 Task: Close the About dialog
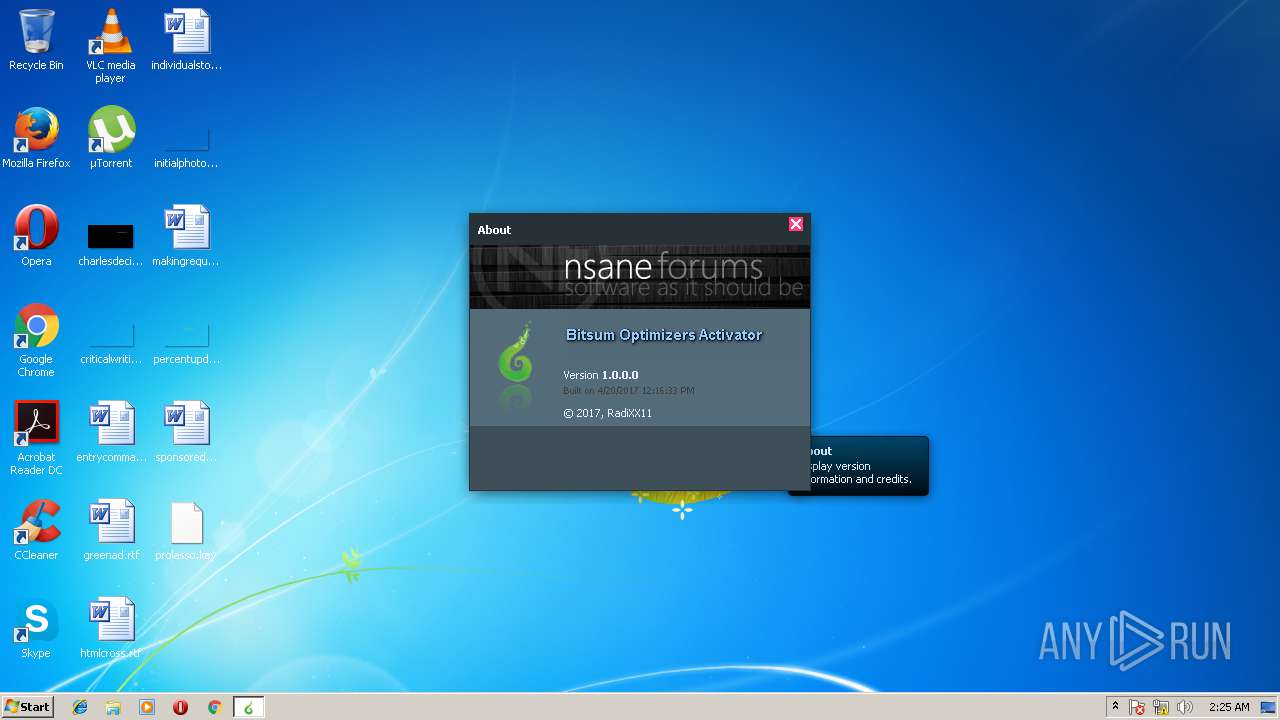(796, 224)
